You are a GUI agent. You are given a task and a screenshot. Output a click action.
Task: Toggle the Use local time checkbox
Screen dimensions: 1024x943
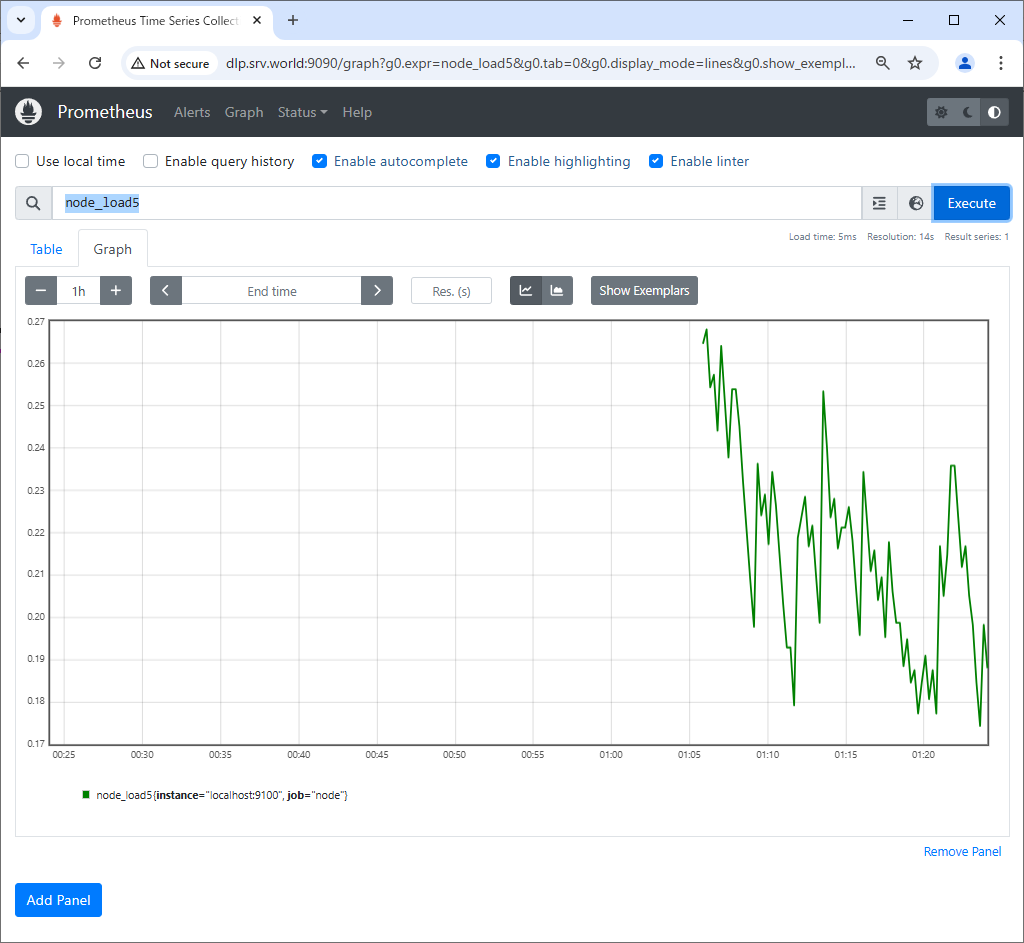pos(22,161)
